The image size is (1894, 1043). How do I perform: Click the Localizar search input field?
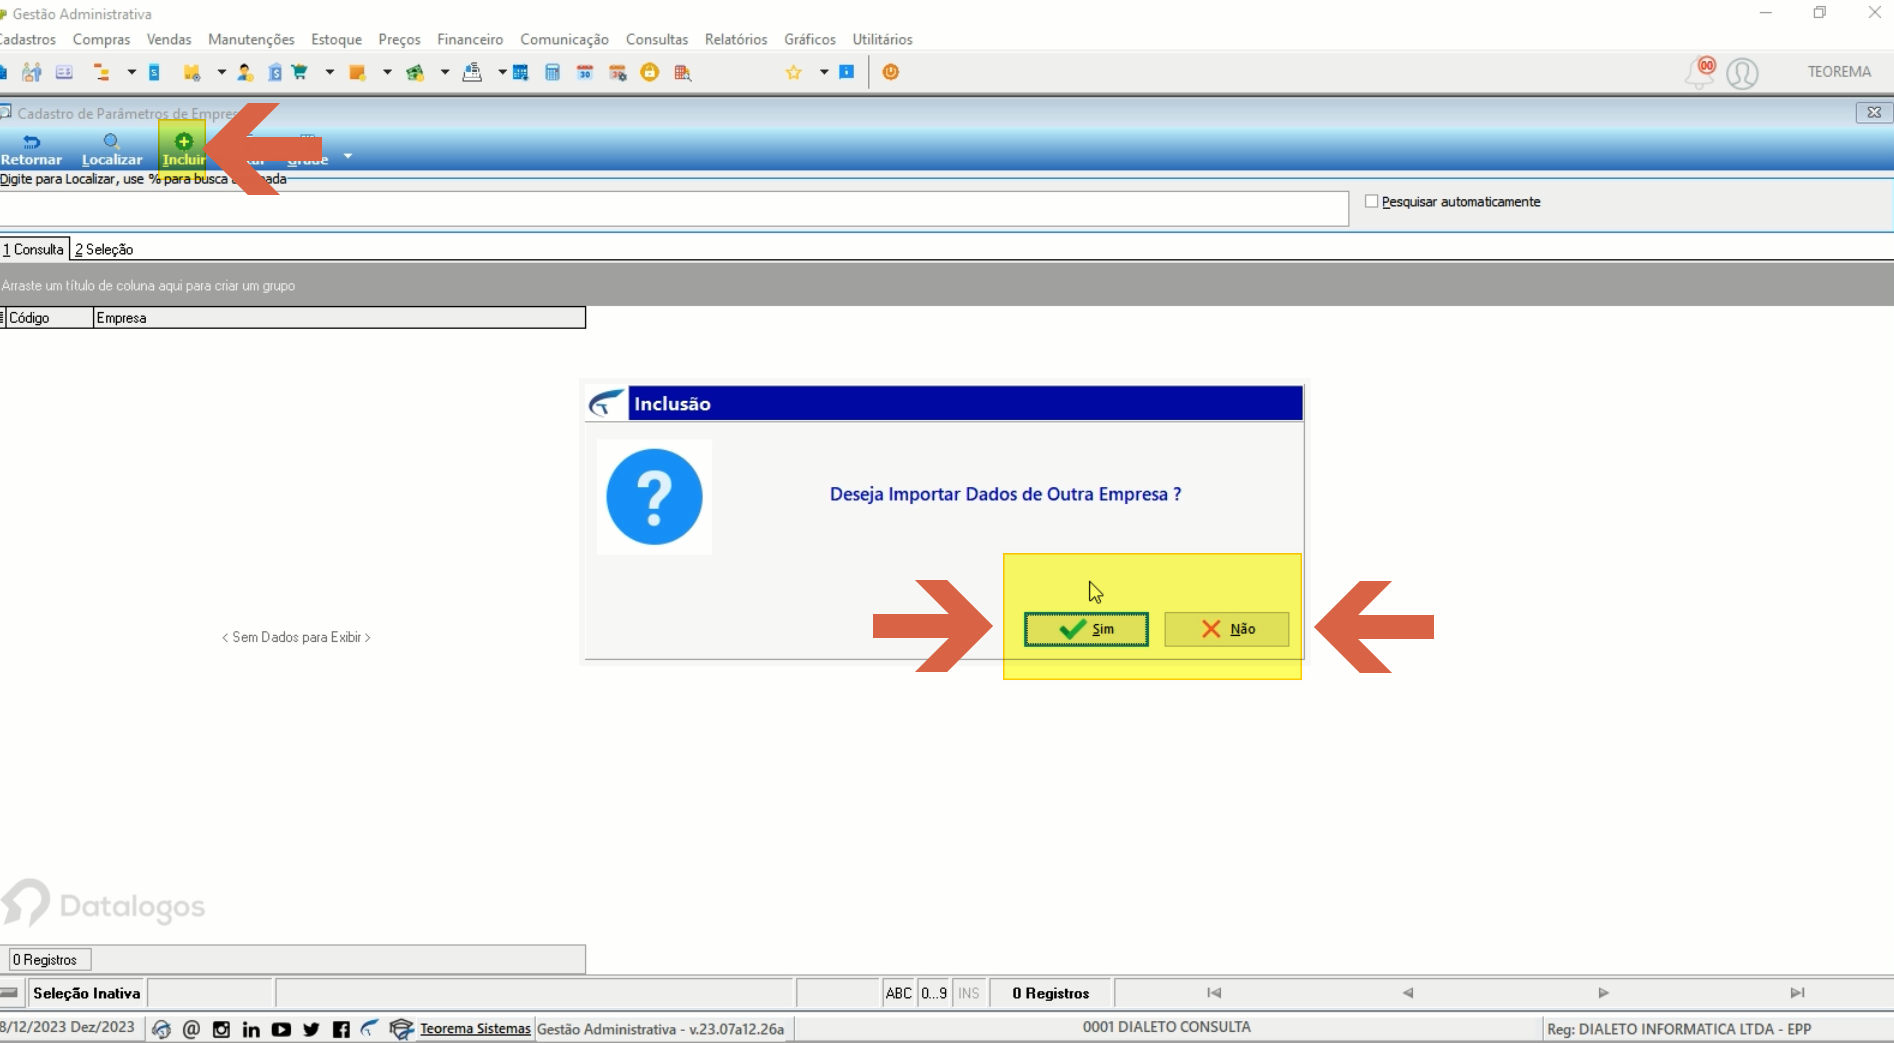(674, 209)
